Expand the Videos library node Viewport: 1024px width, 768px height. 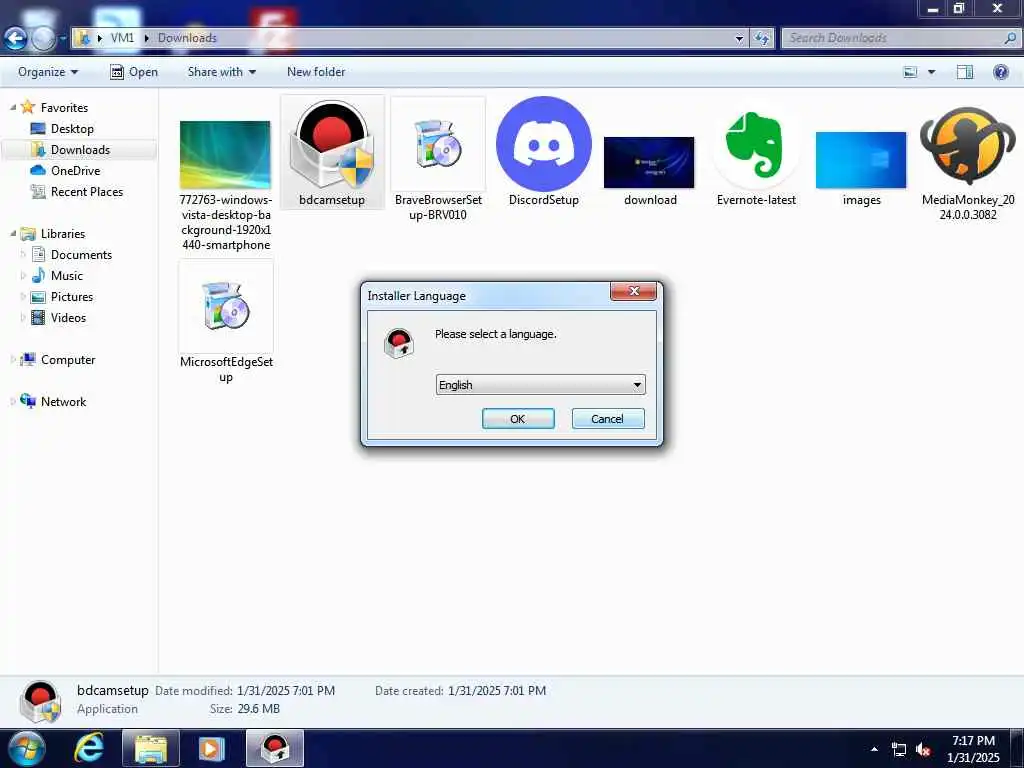24,317
